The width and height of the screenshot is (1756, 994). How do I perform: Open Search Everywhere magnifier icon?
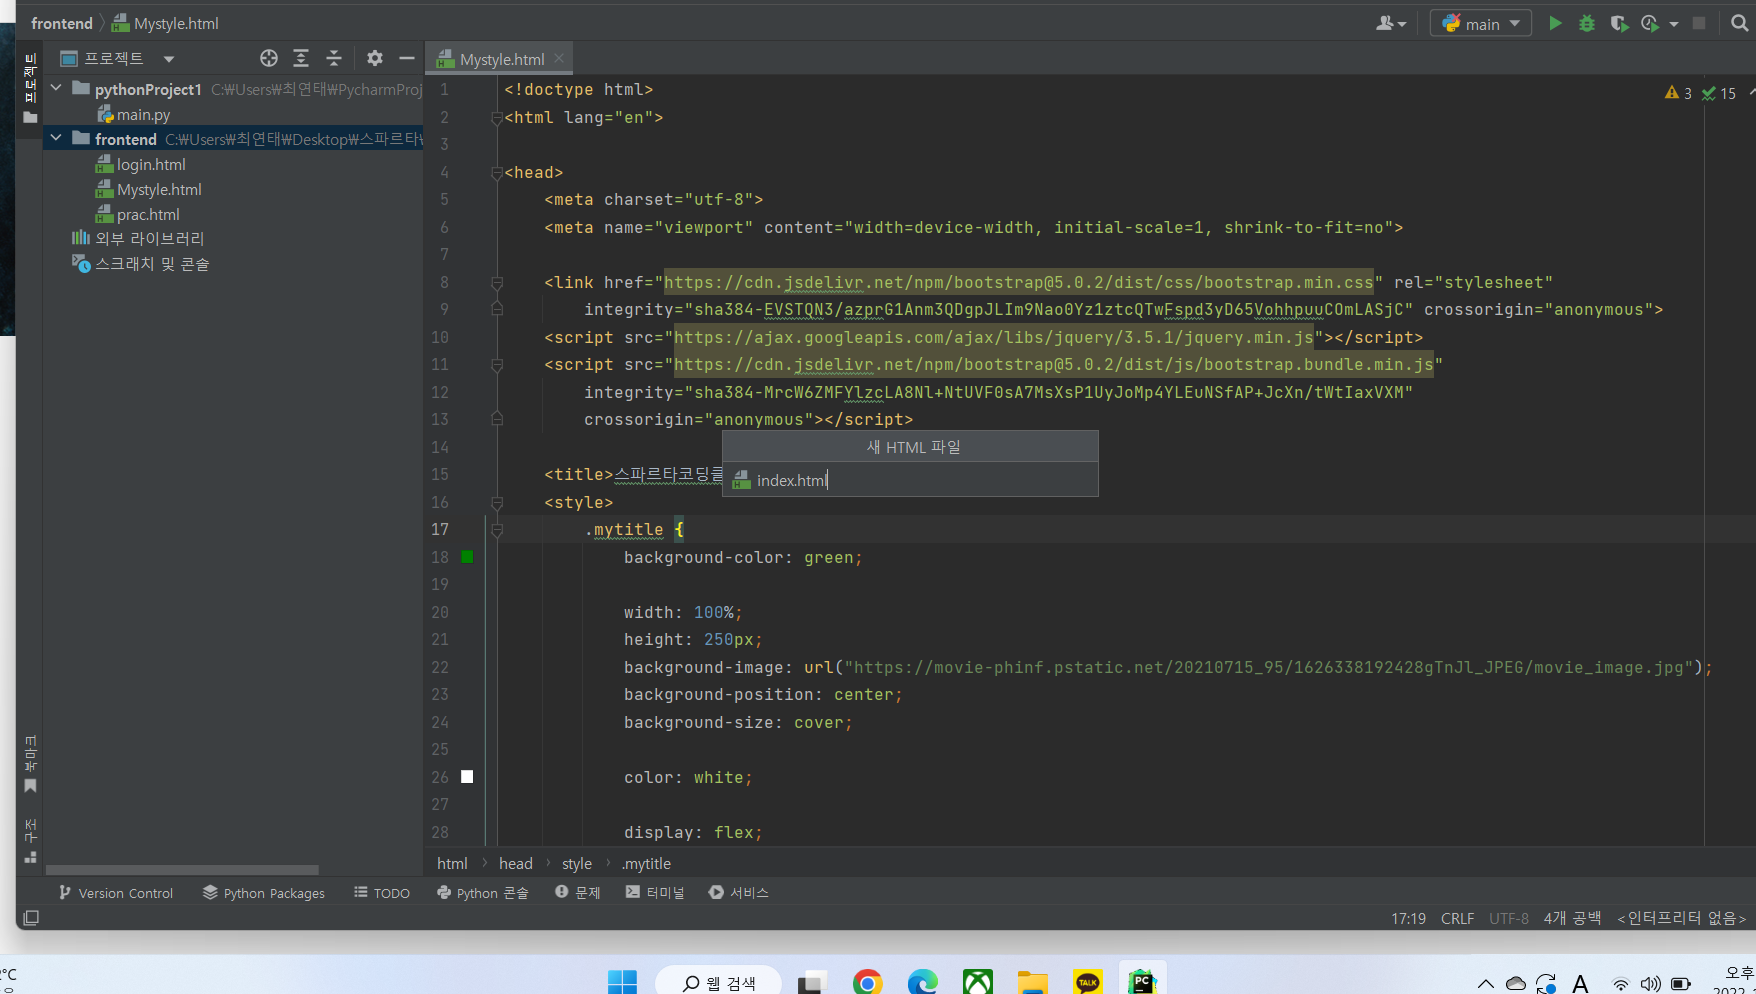point(1739,23)
